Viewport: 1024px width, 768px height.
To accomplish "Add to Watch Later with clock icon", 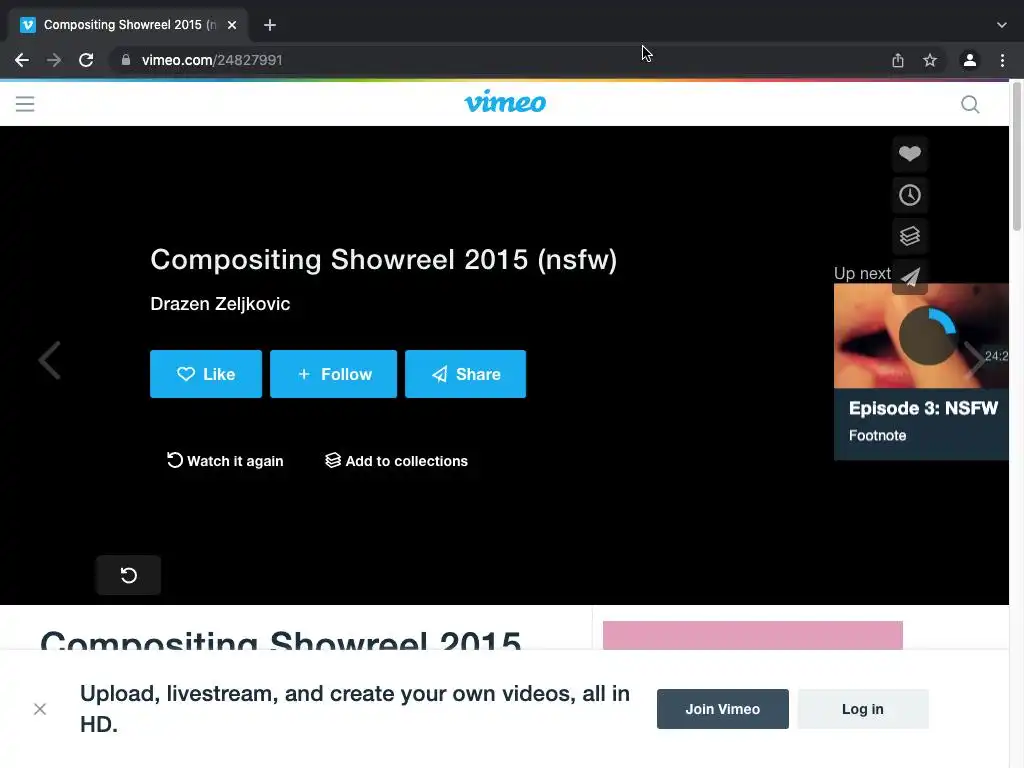I will coord(910,195).
